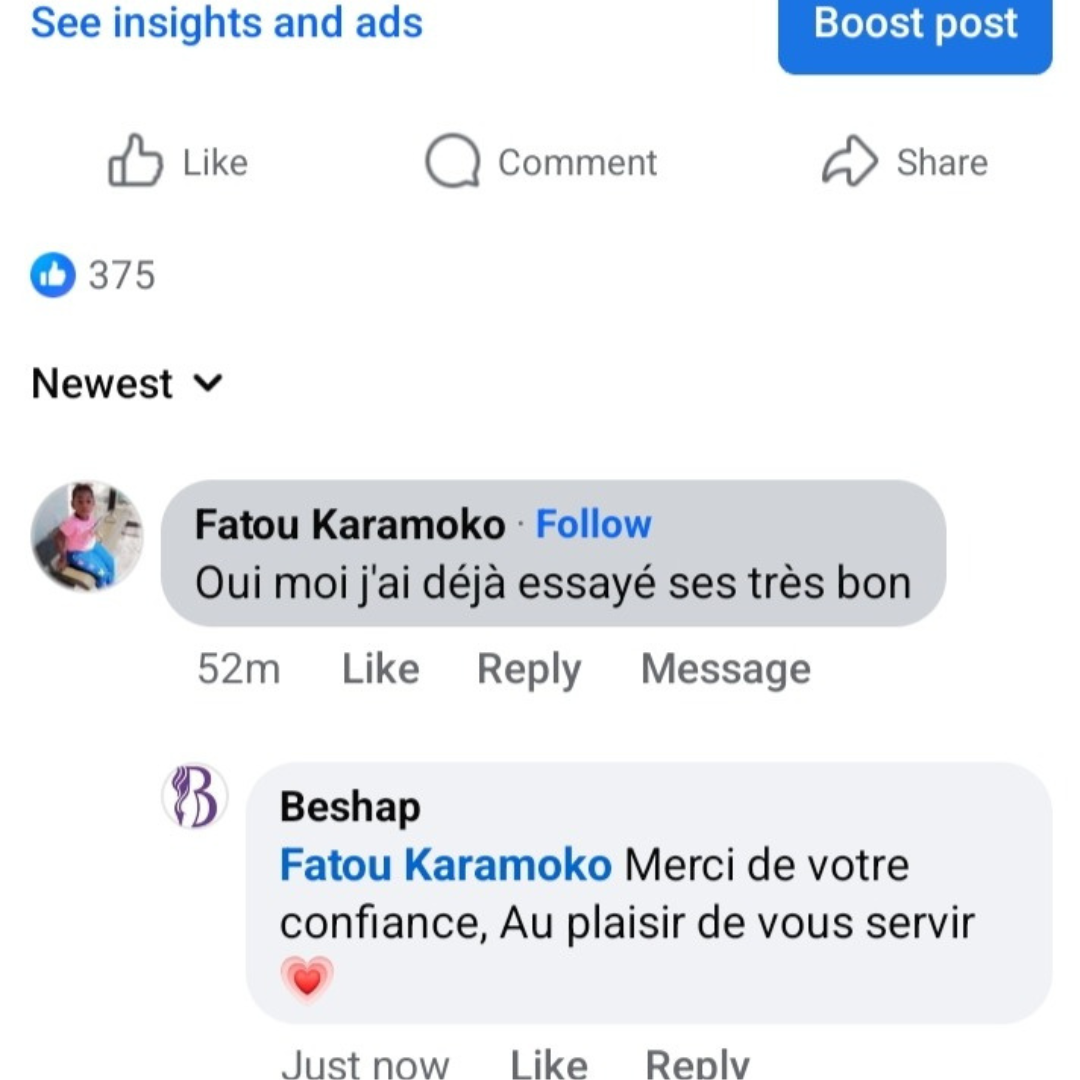Reply to Fatou Karamoko's comment
Screen dimensions: 1080x1080
528,669
